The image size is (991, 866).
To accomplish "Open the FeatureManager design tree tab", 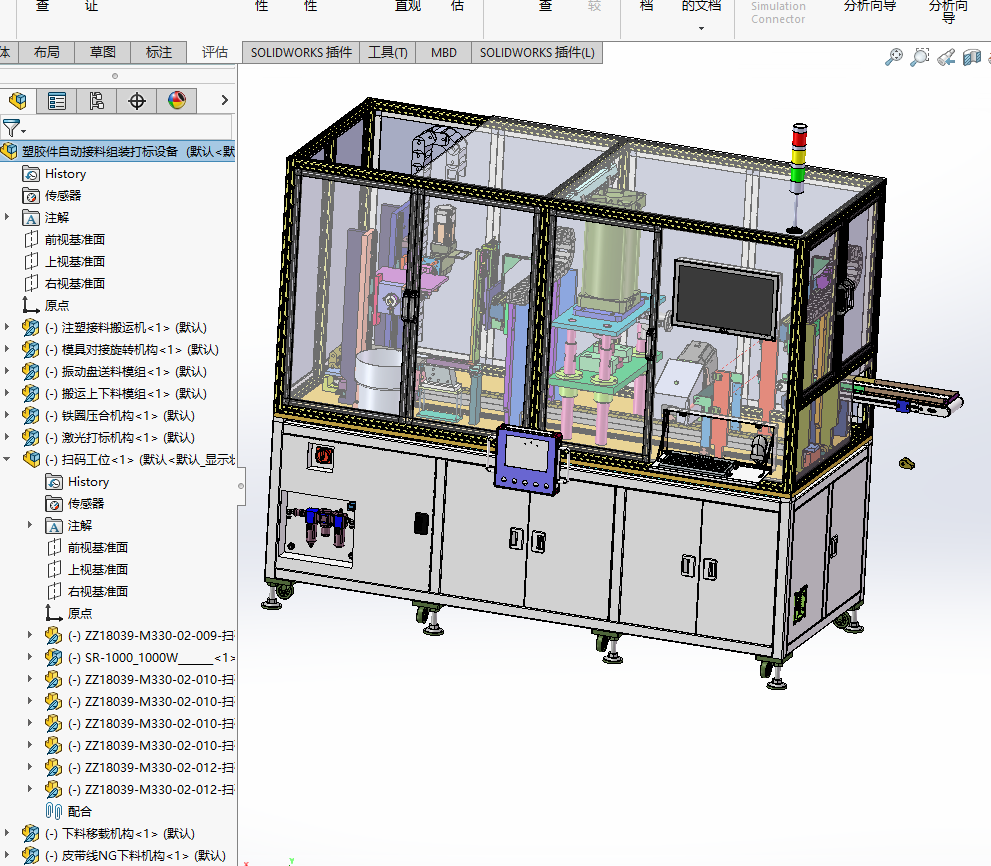I will pos(17,100).
